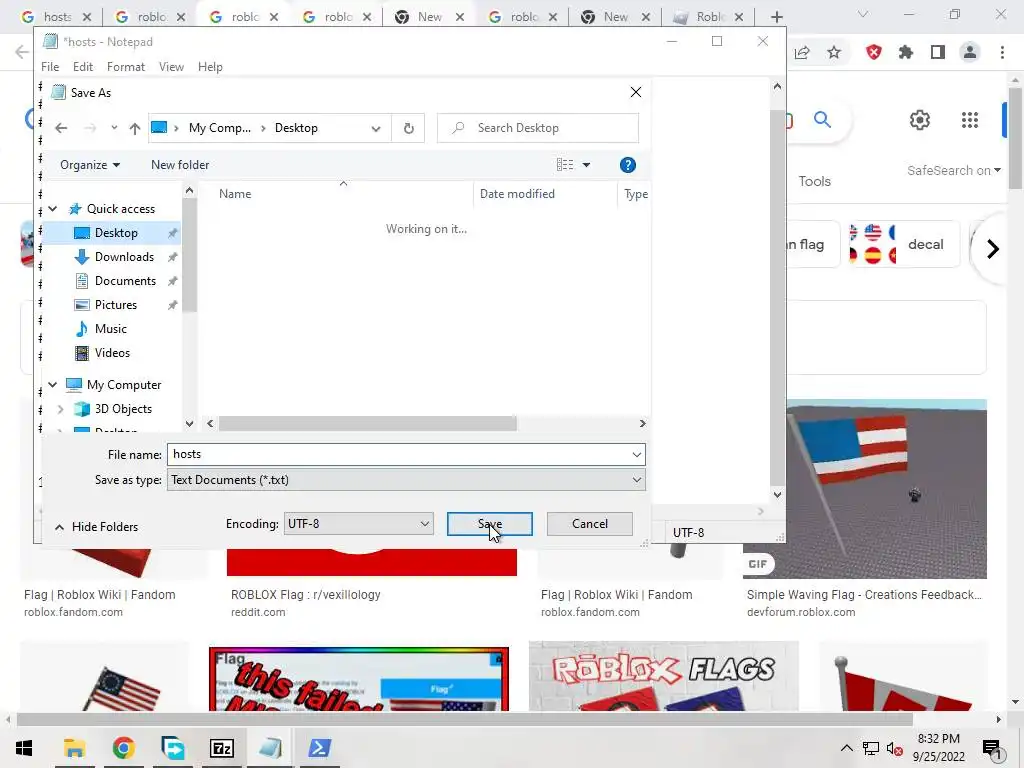Image resolution: width=1024 pixels, height=768 pixels.
Task: Click the Save button
Action: [490, 524]
